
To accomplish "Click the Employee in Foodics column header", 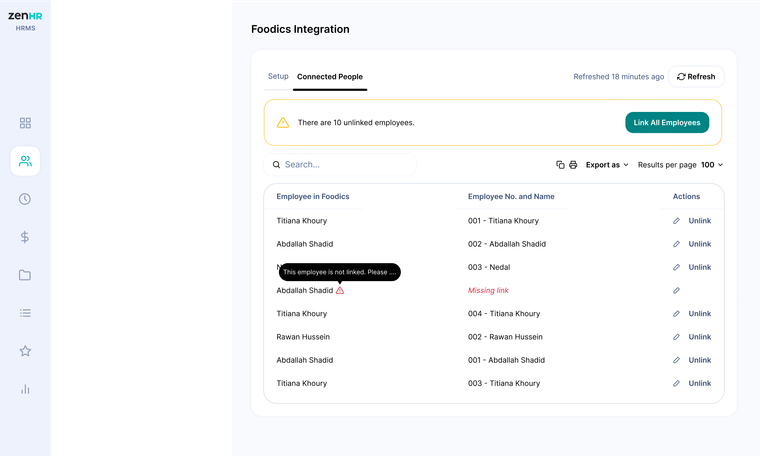I will [313, 196].
